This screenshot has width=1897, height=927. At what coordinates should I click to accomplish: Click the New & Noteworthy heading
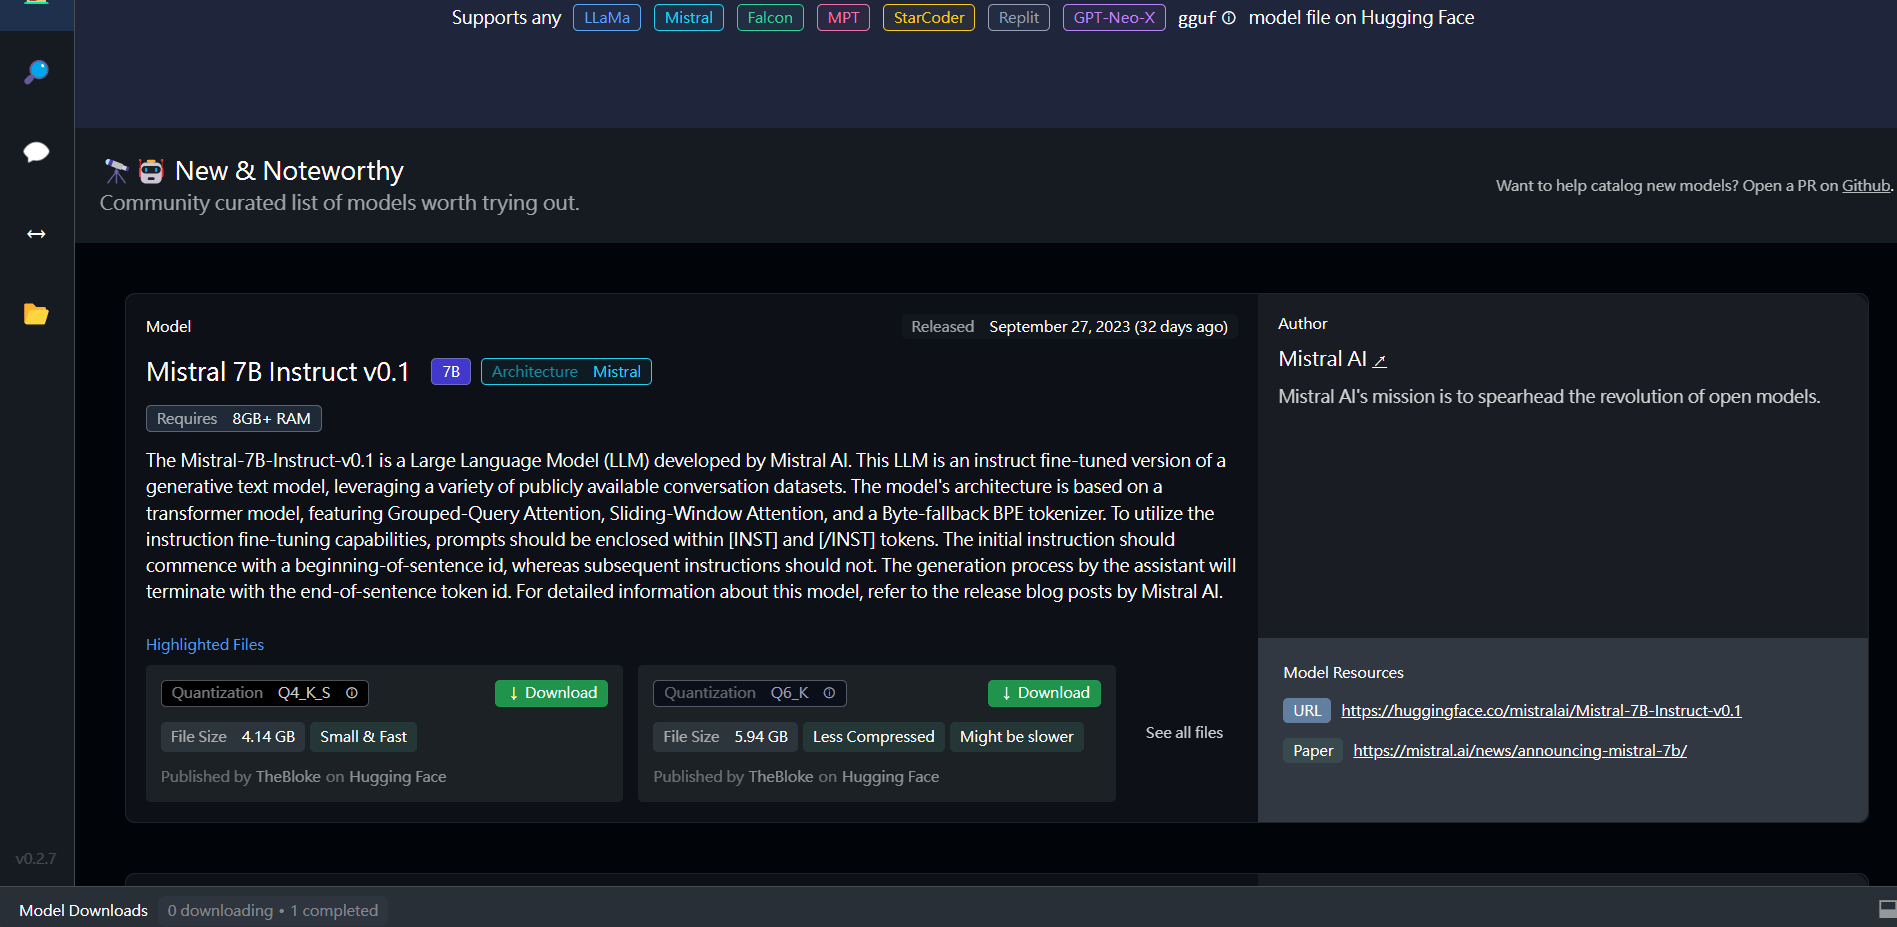point(289,171)
